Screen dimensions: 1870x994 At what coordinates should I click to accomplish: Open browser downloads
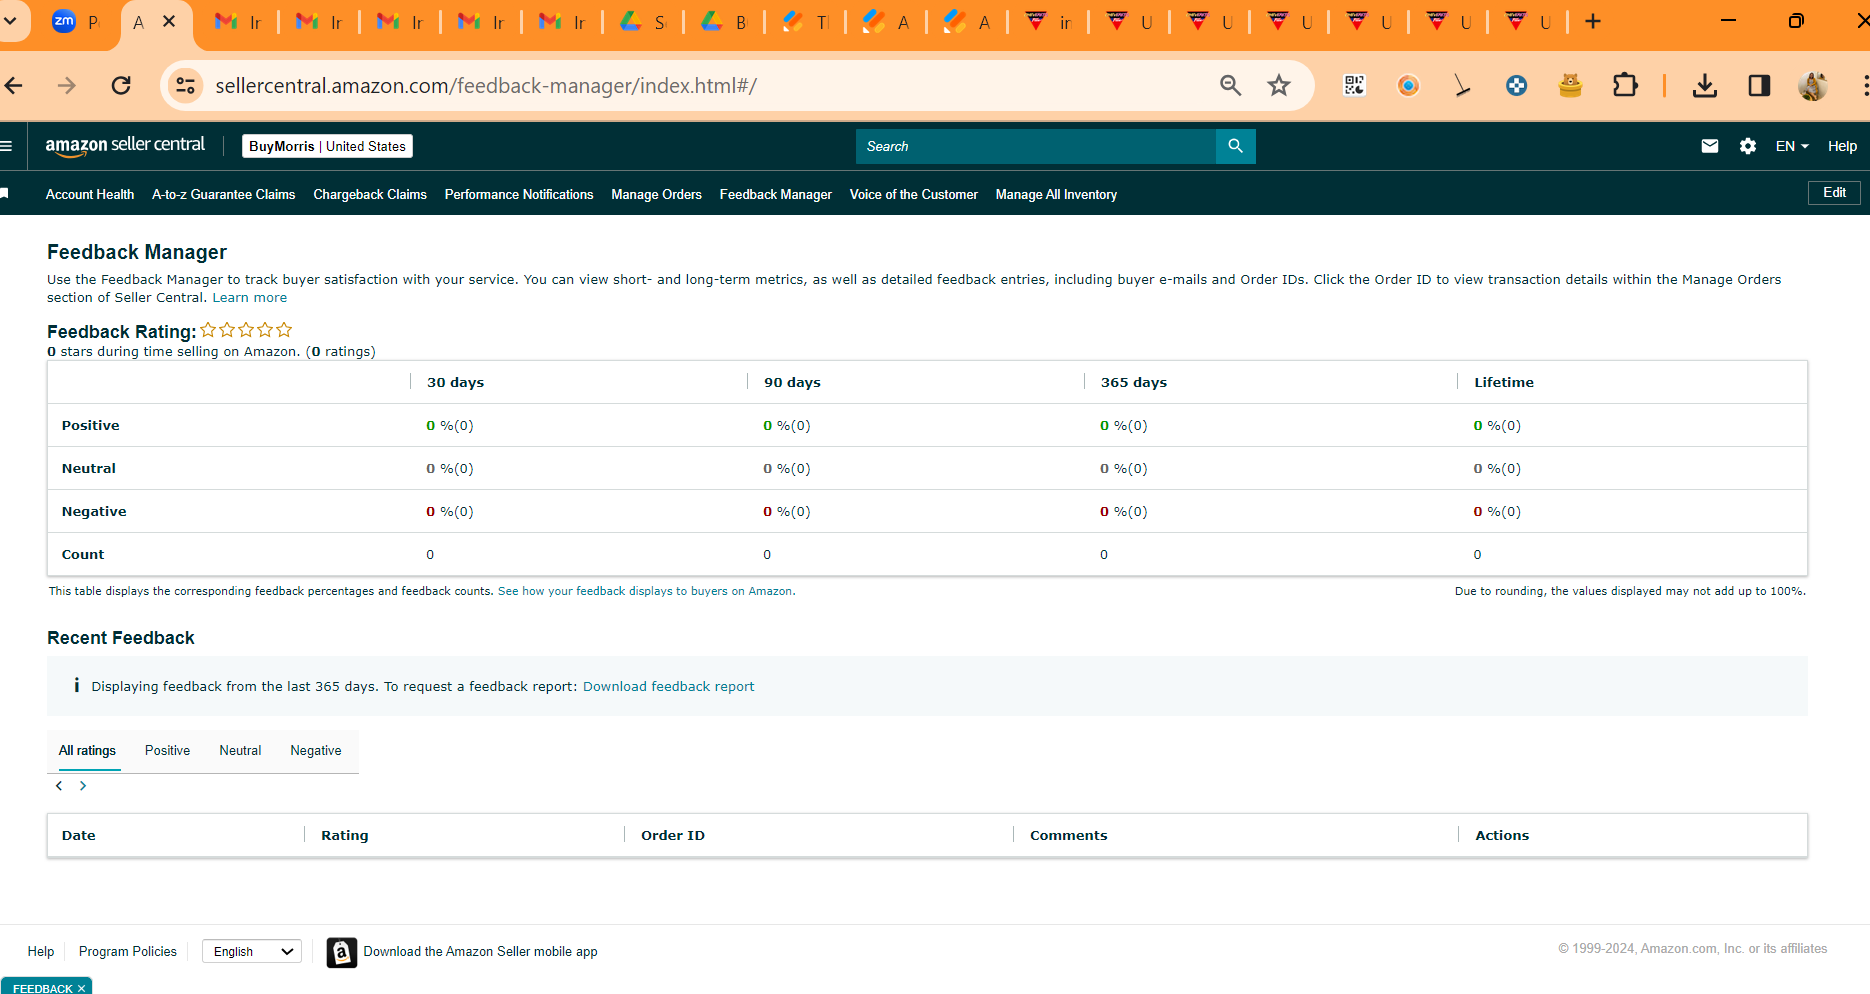point(1705,86)
